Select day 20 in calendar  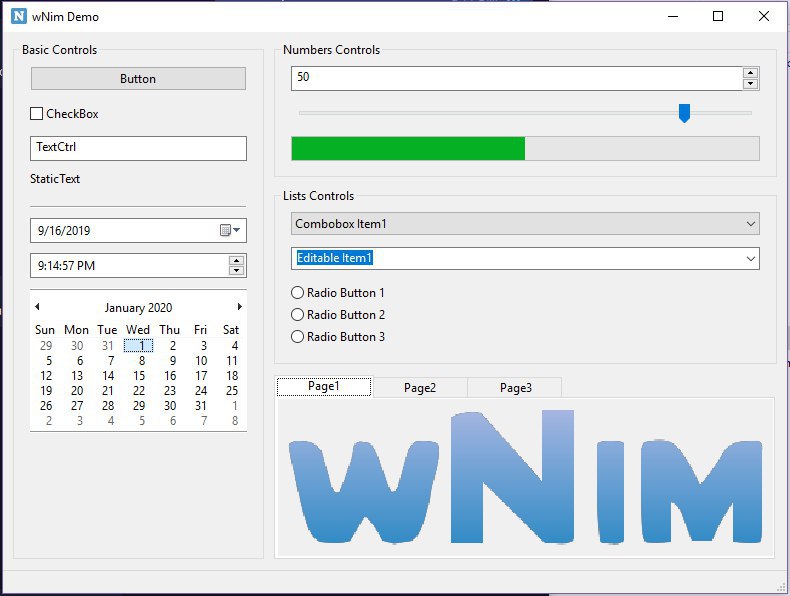click(77, 391)
